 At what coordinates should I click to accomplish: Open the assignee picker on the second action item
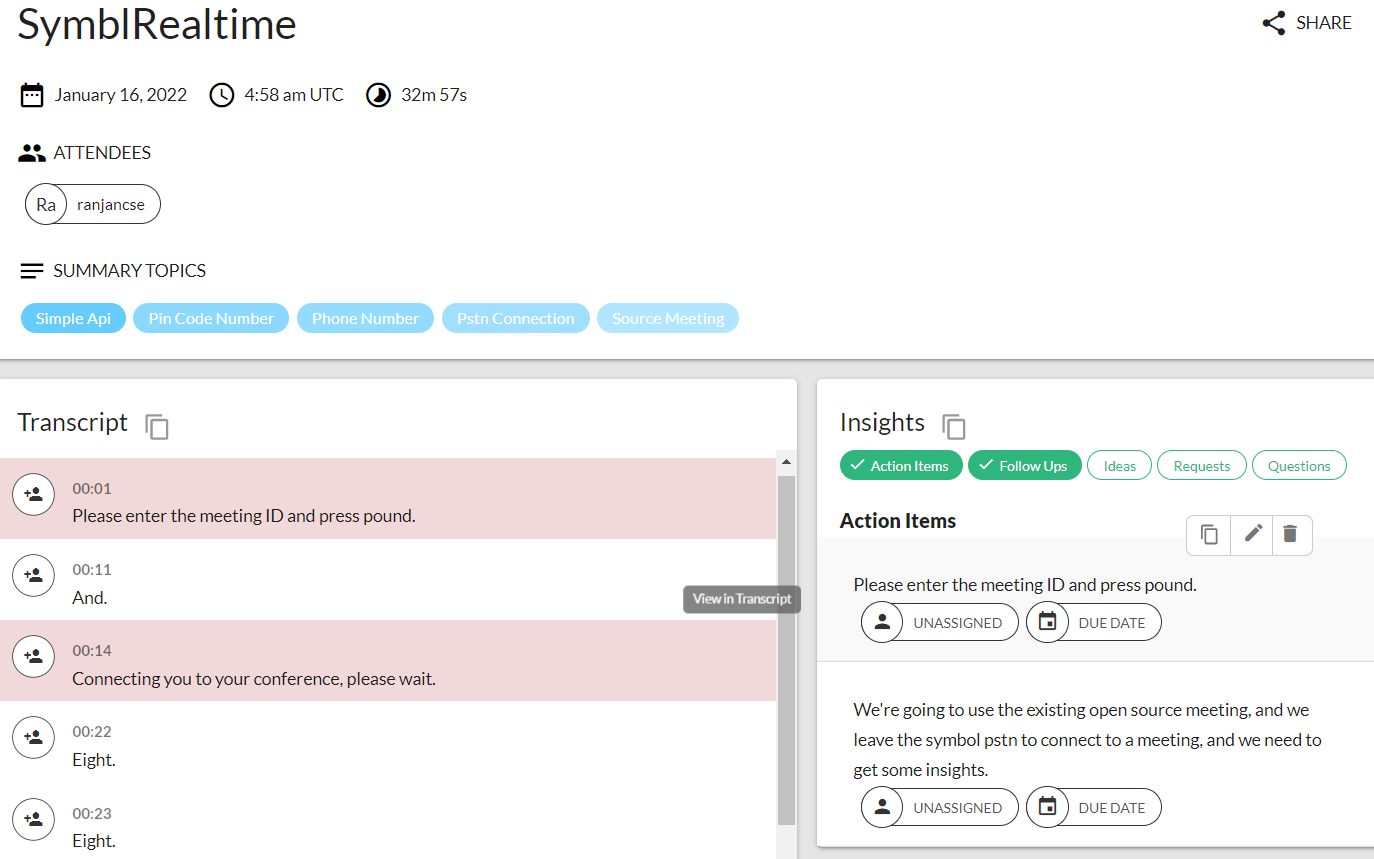(x=939, y=807)
